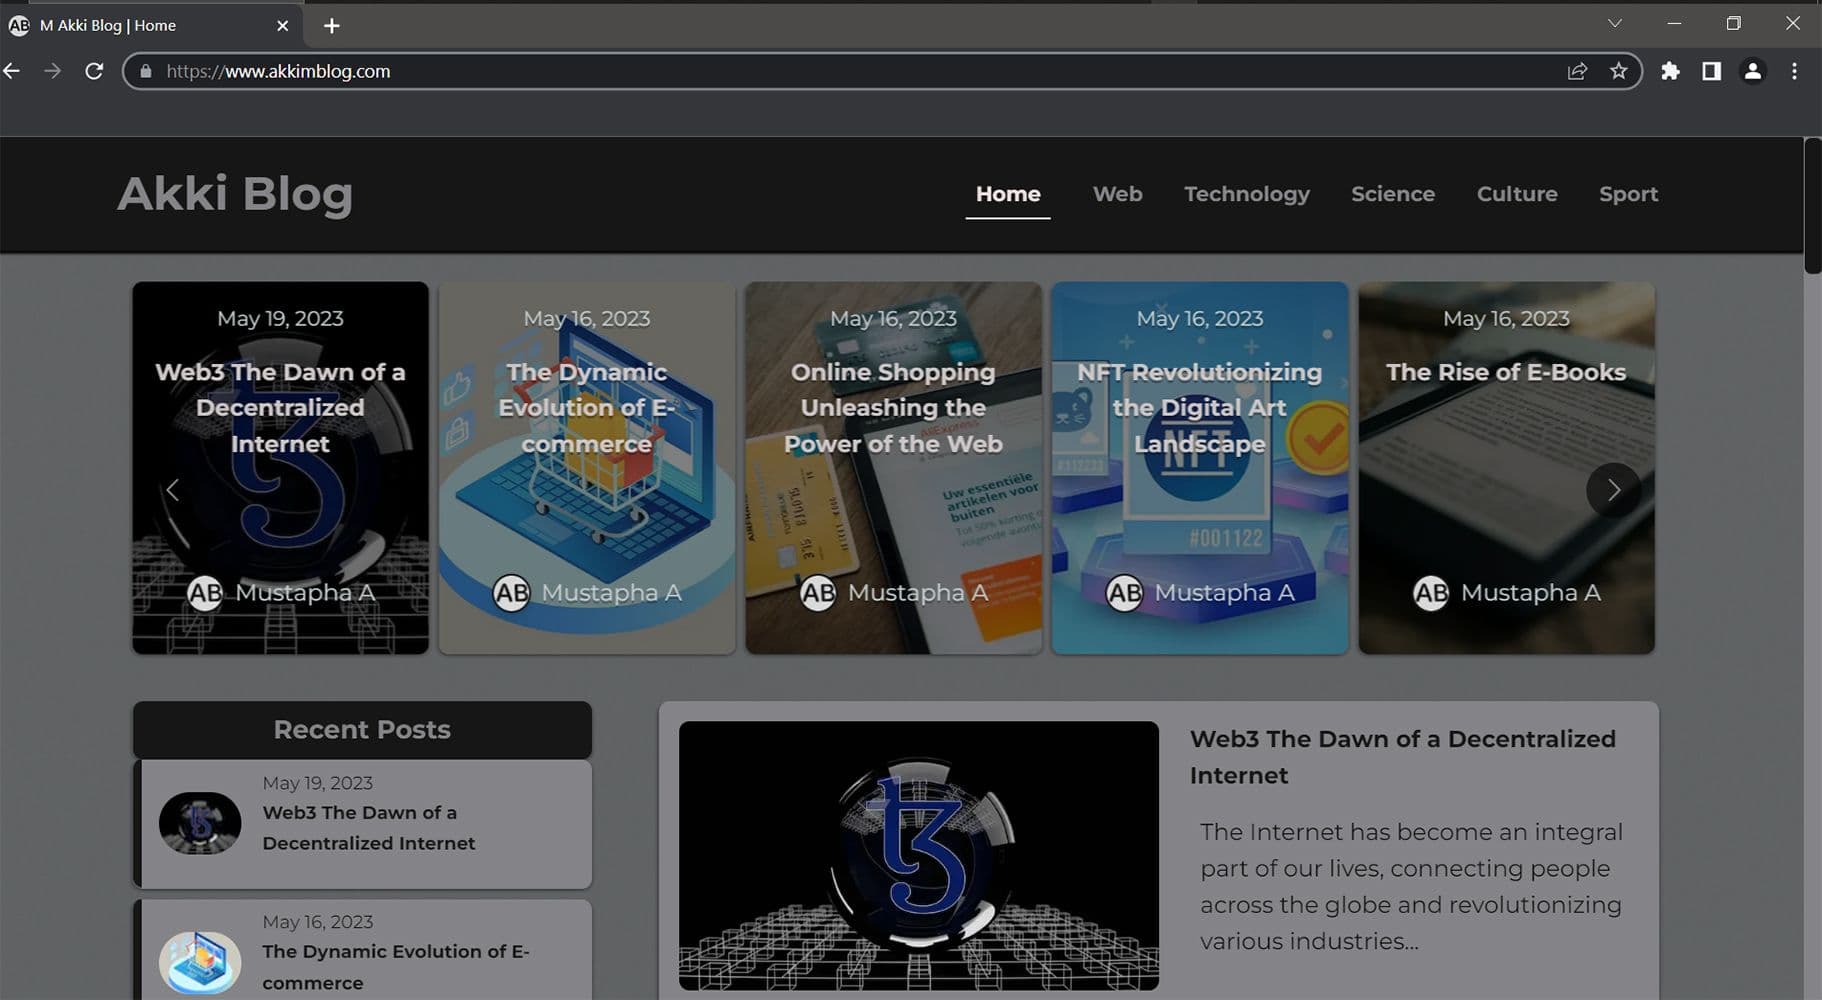Click the address bar URL field
Image resolution: width=1822 pixels, height=1000 pixels.
pyautogui.click(x=800, y=71)
